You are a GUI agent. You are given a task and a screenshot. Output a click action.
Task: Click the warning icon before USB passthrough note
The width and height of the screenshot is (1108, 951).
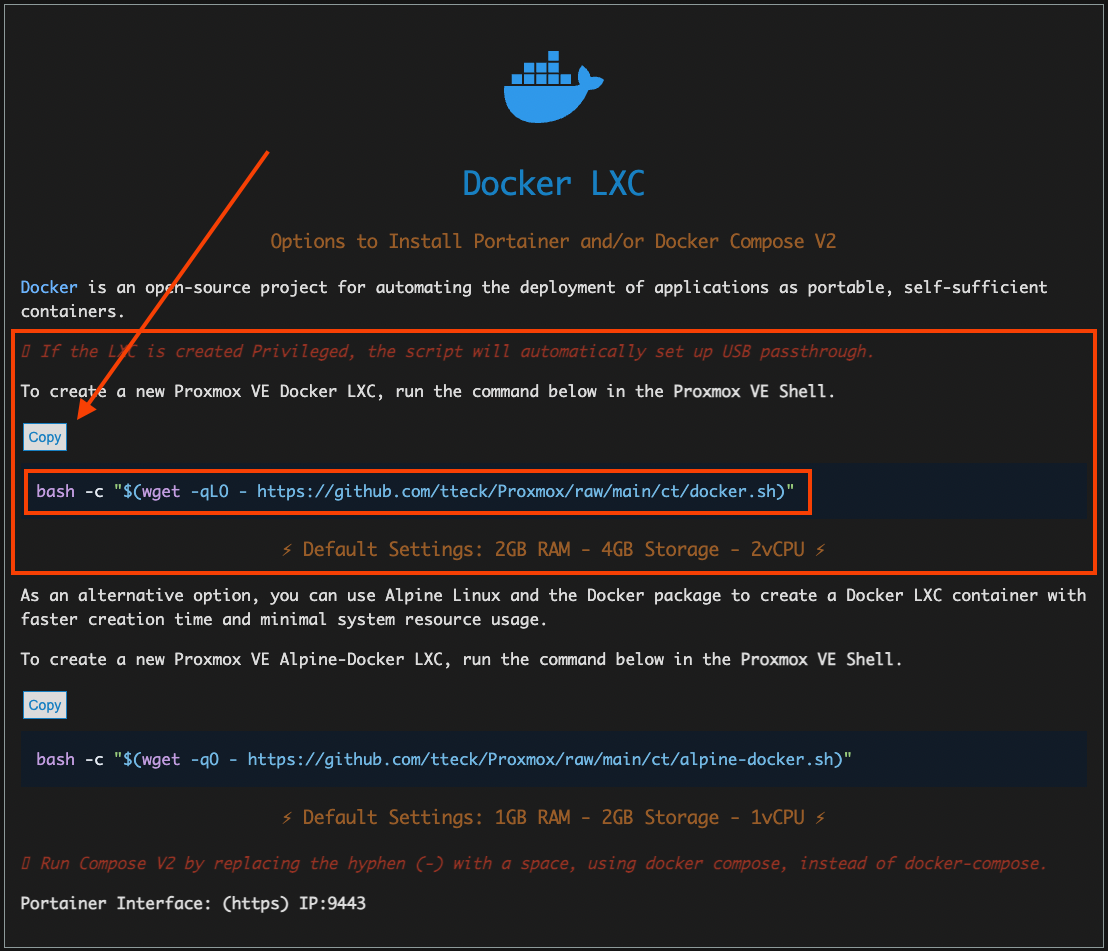(27, 351)
